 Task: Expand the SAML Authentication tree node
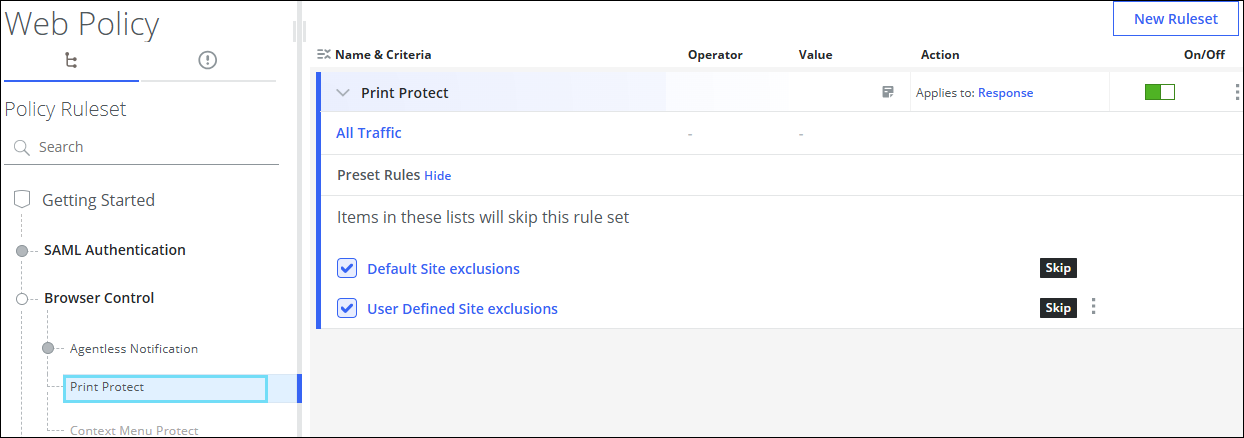click(22, 250)
